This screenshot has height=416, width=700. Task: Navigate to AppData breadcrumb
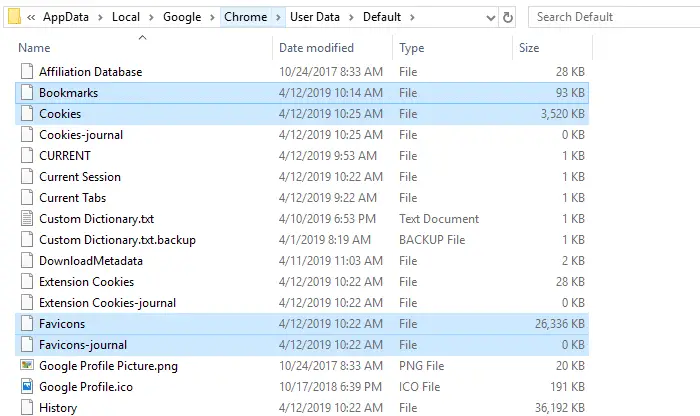(66, 17)
